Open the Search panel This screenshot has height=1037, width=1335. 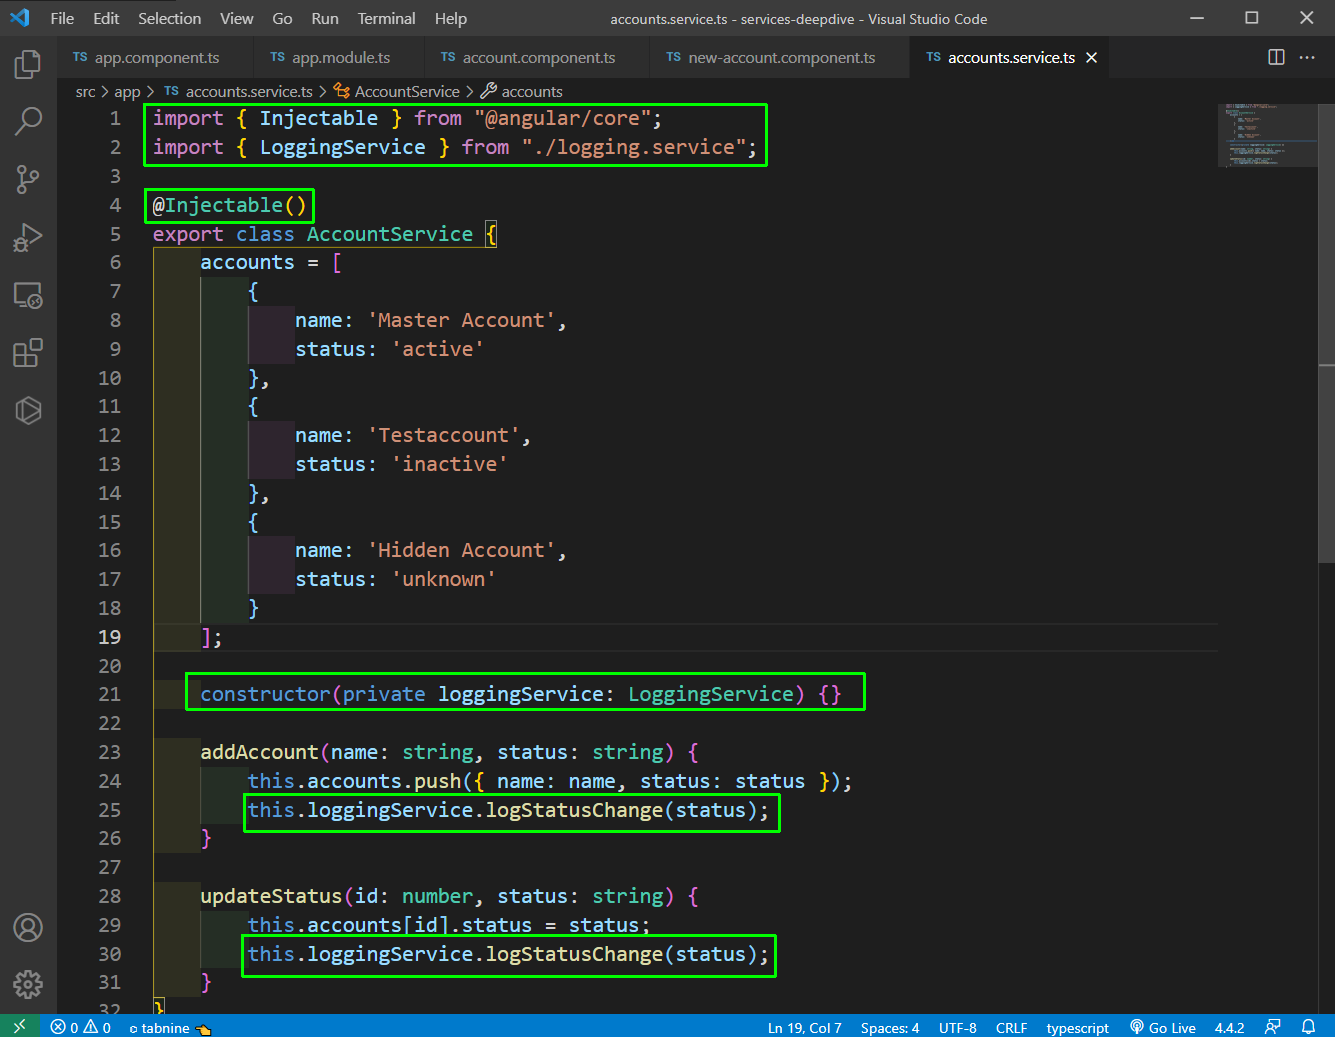27,121
